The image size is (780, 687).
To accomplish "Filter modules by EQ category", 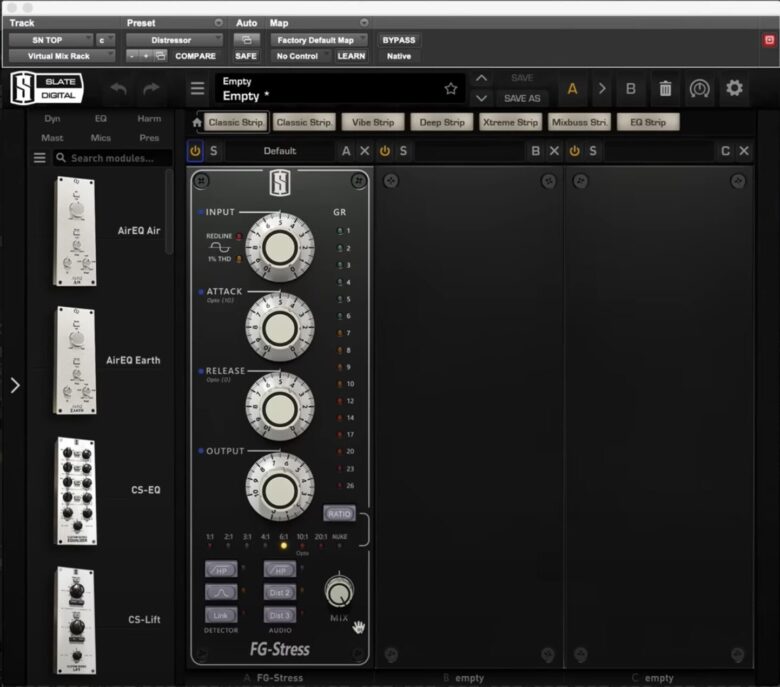I will pyautogui.click(x=100, y=118).
